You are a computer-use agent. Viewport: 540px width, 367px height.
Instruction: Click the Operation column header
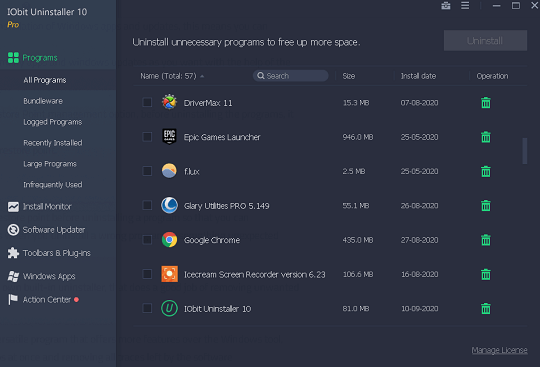click(x=492, y=76)
